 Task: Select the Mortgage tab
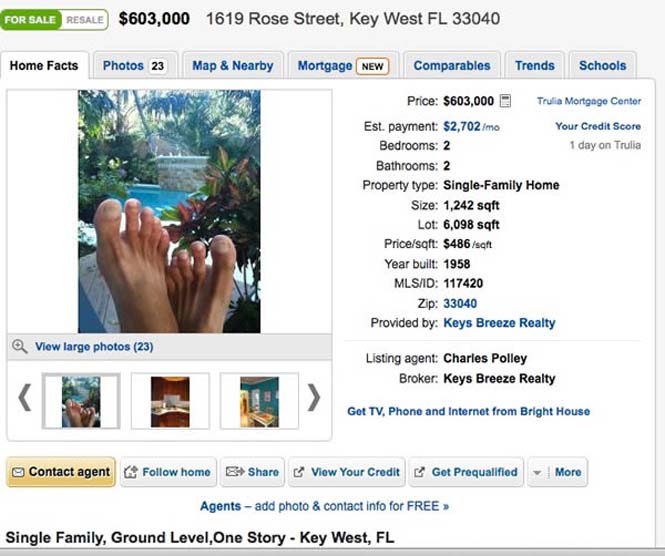point(342,66)
